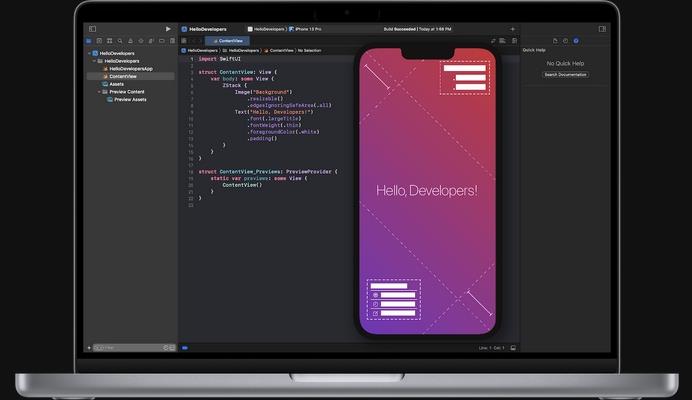Screen dimensions: 692x400
Task: Collapse the HelloDevelopers group folder
Action: click(94, 61)
